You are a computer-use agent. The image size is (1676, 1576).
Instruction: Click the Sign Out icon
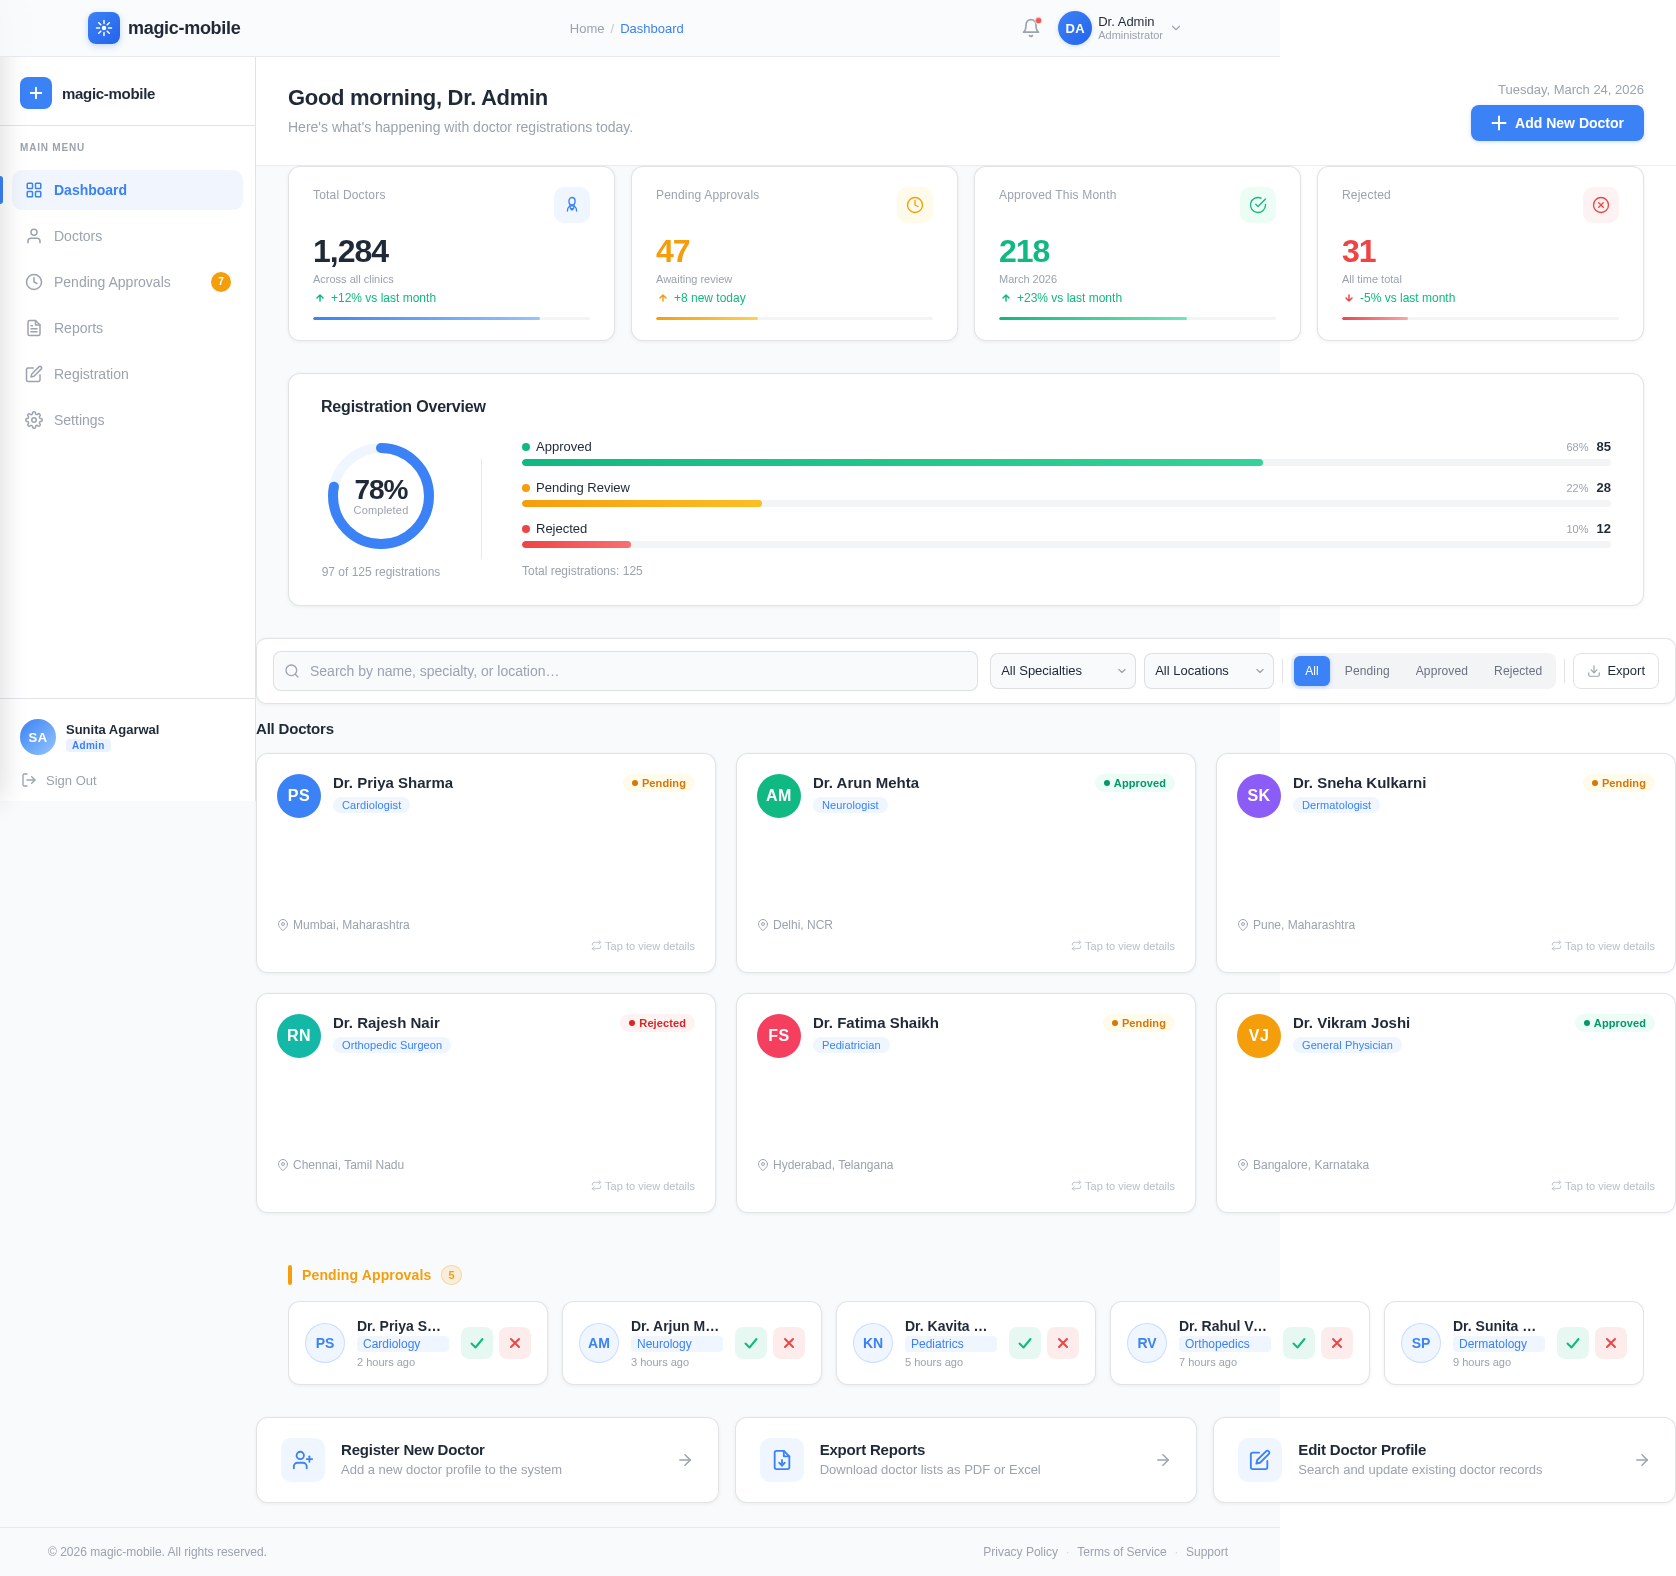[30, 780]
